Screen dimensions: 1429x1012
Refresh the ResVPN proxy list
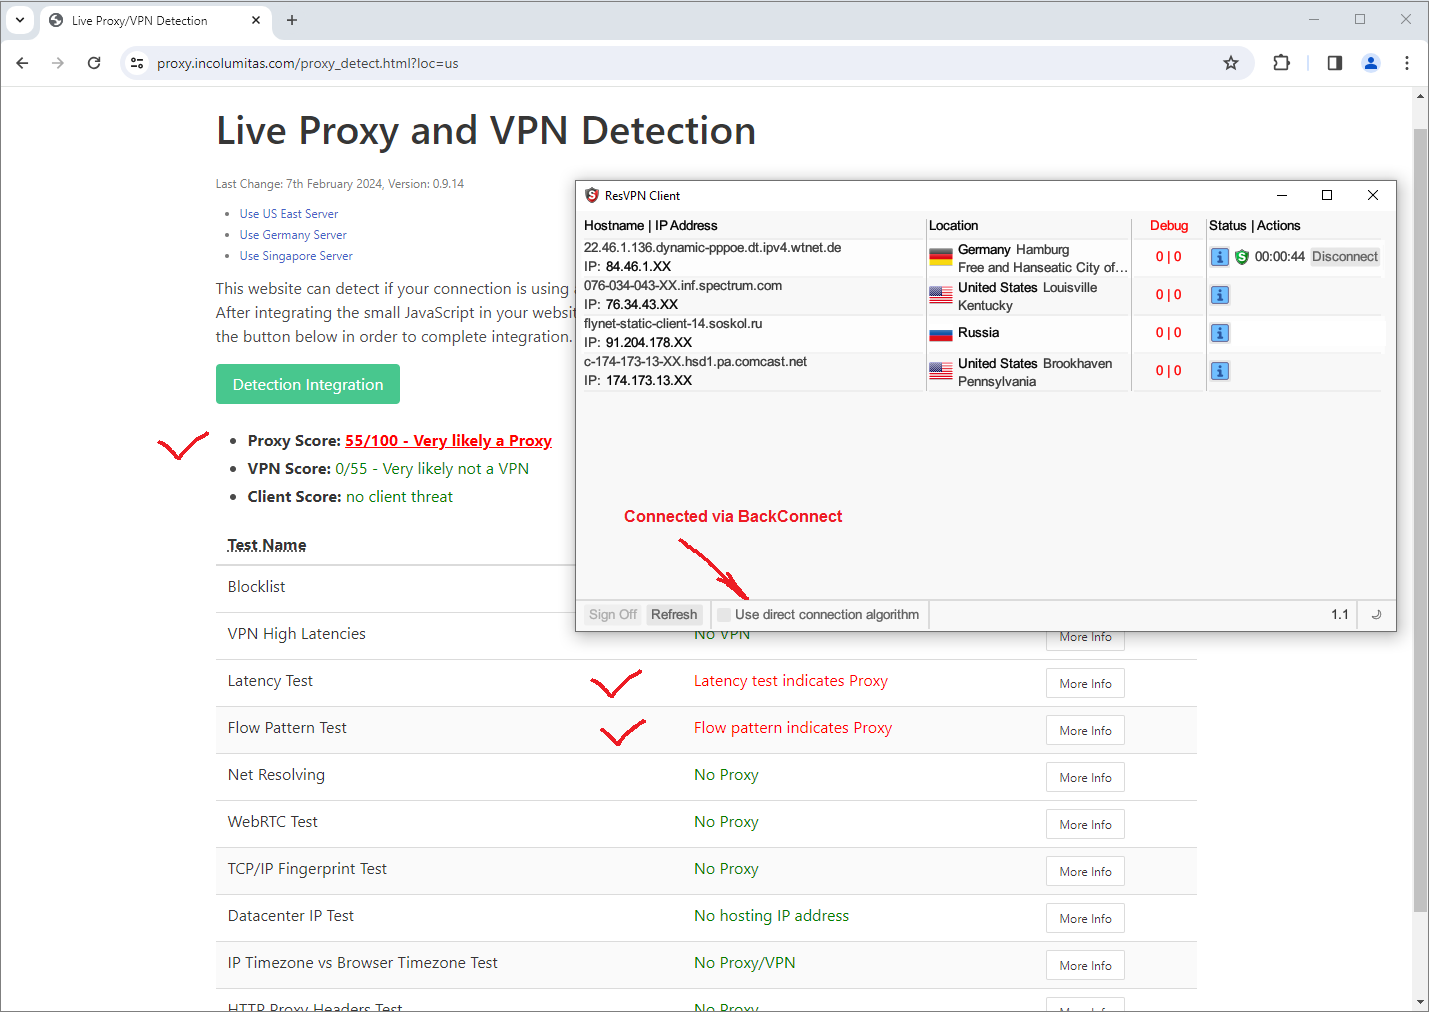(x=674, y=614)
